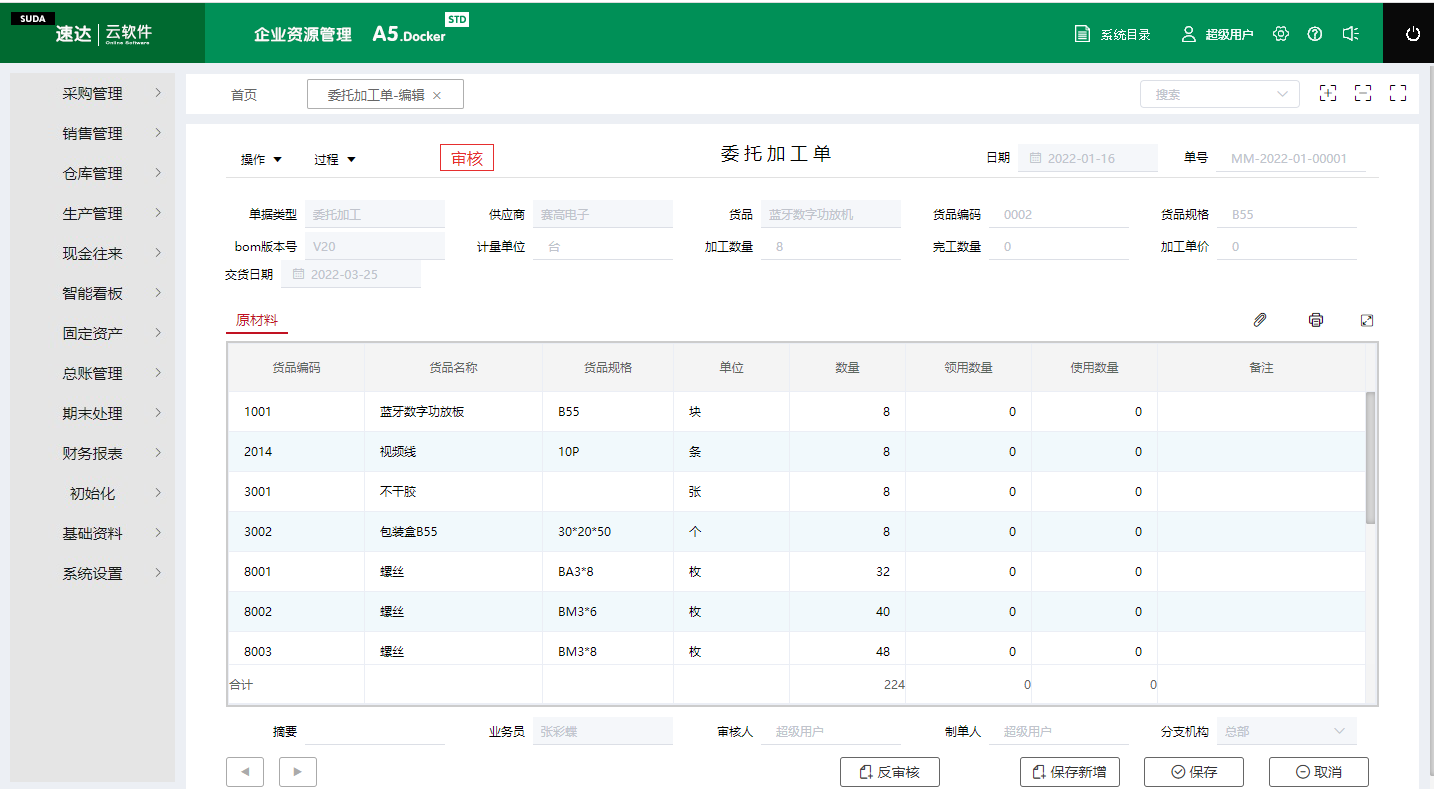Click the 取消 button
Viewport: 1434px width, 789px height.
(x=1319, y=772)
